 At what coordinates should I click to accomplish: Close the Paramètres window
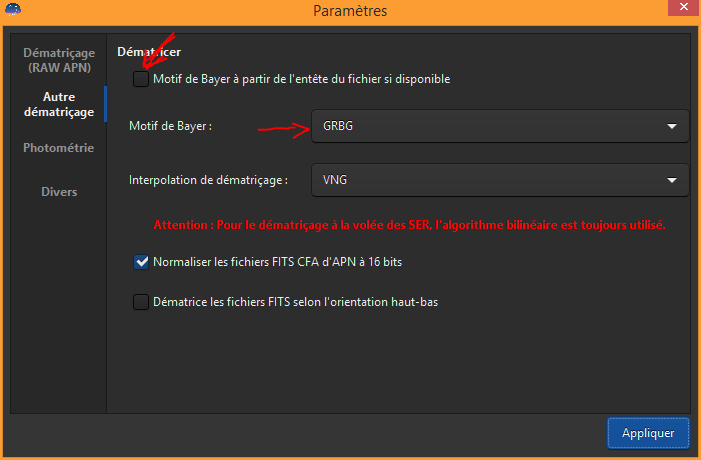(x=684, y=7)
